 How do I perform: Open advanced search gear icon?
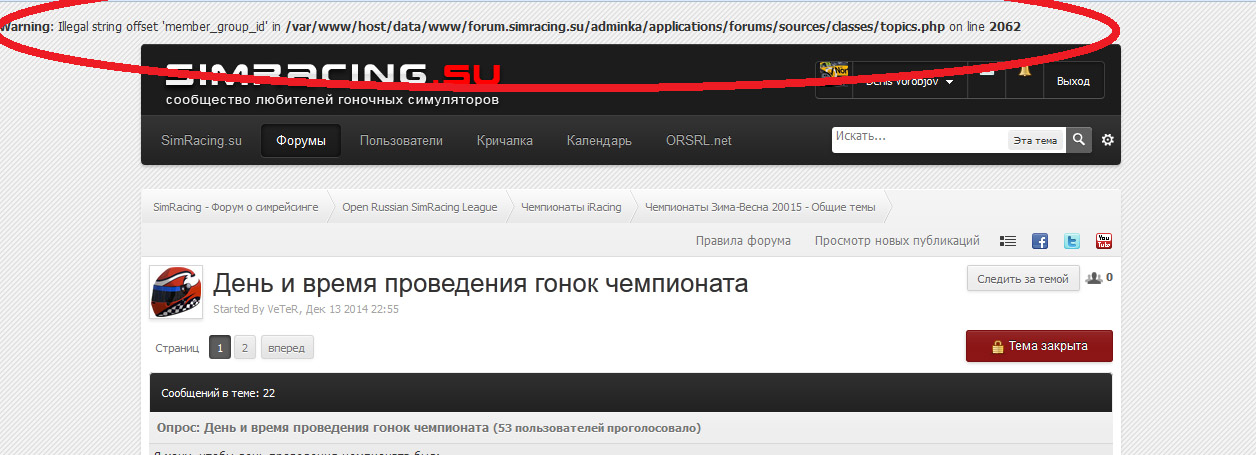[x=1107, y=140]
